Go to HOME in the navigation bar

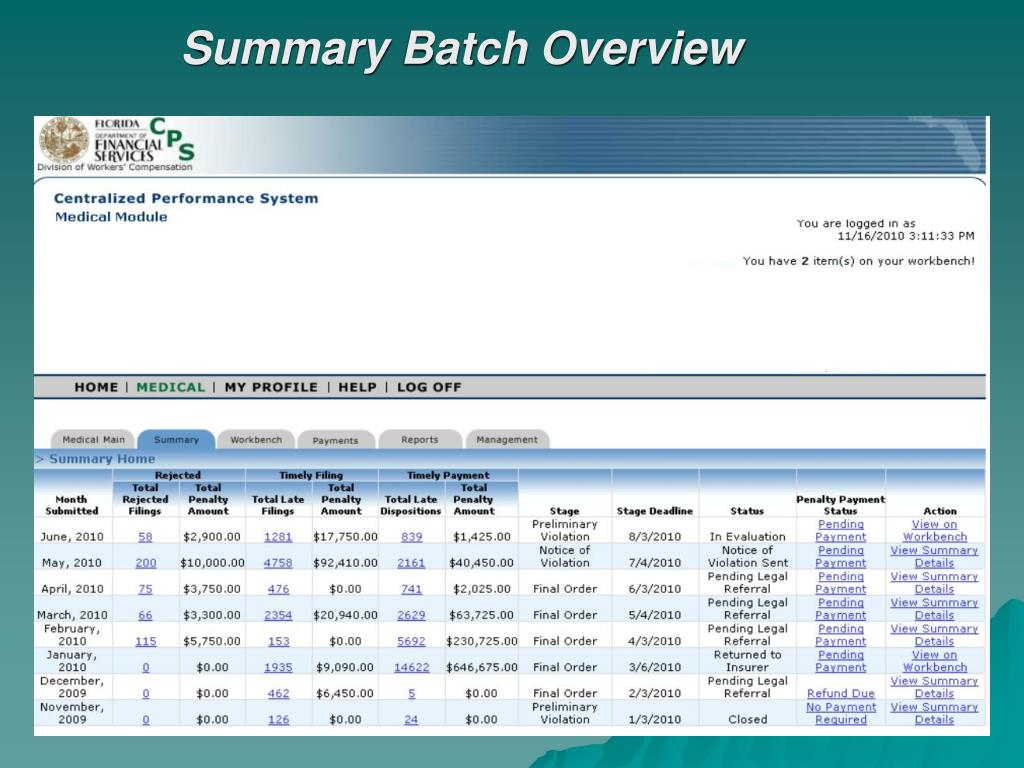(x=96, y=387)
